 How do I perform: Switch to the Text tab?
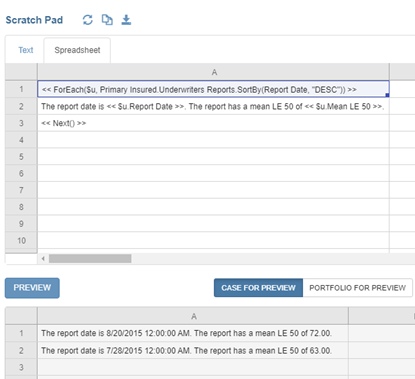pyautogui.click(x=26, y=50)
